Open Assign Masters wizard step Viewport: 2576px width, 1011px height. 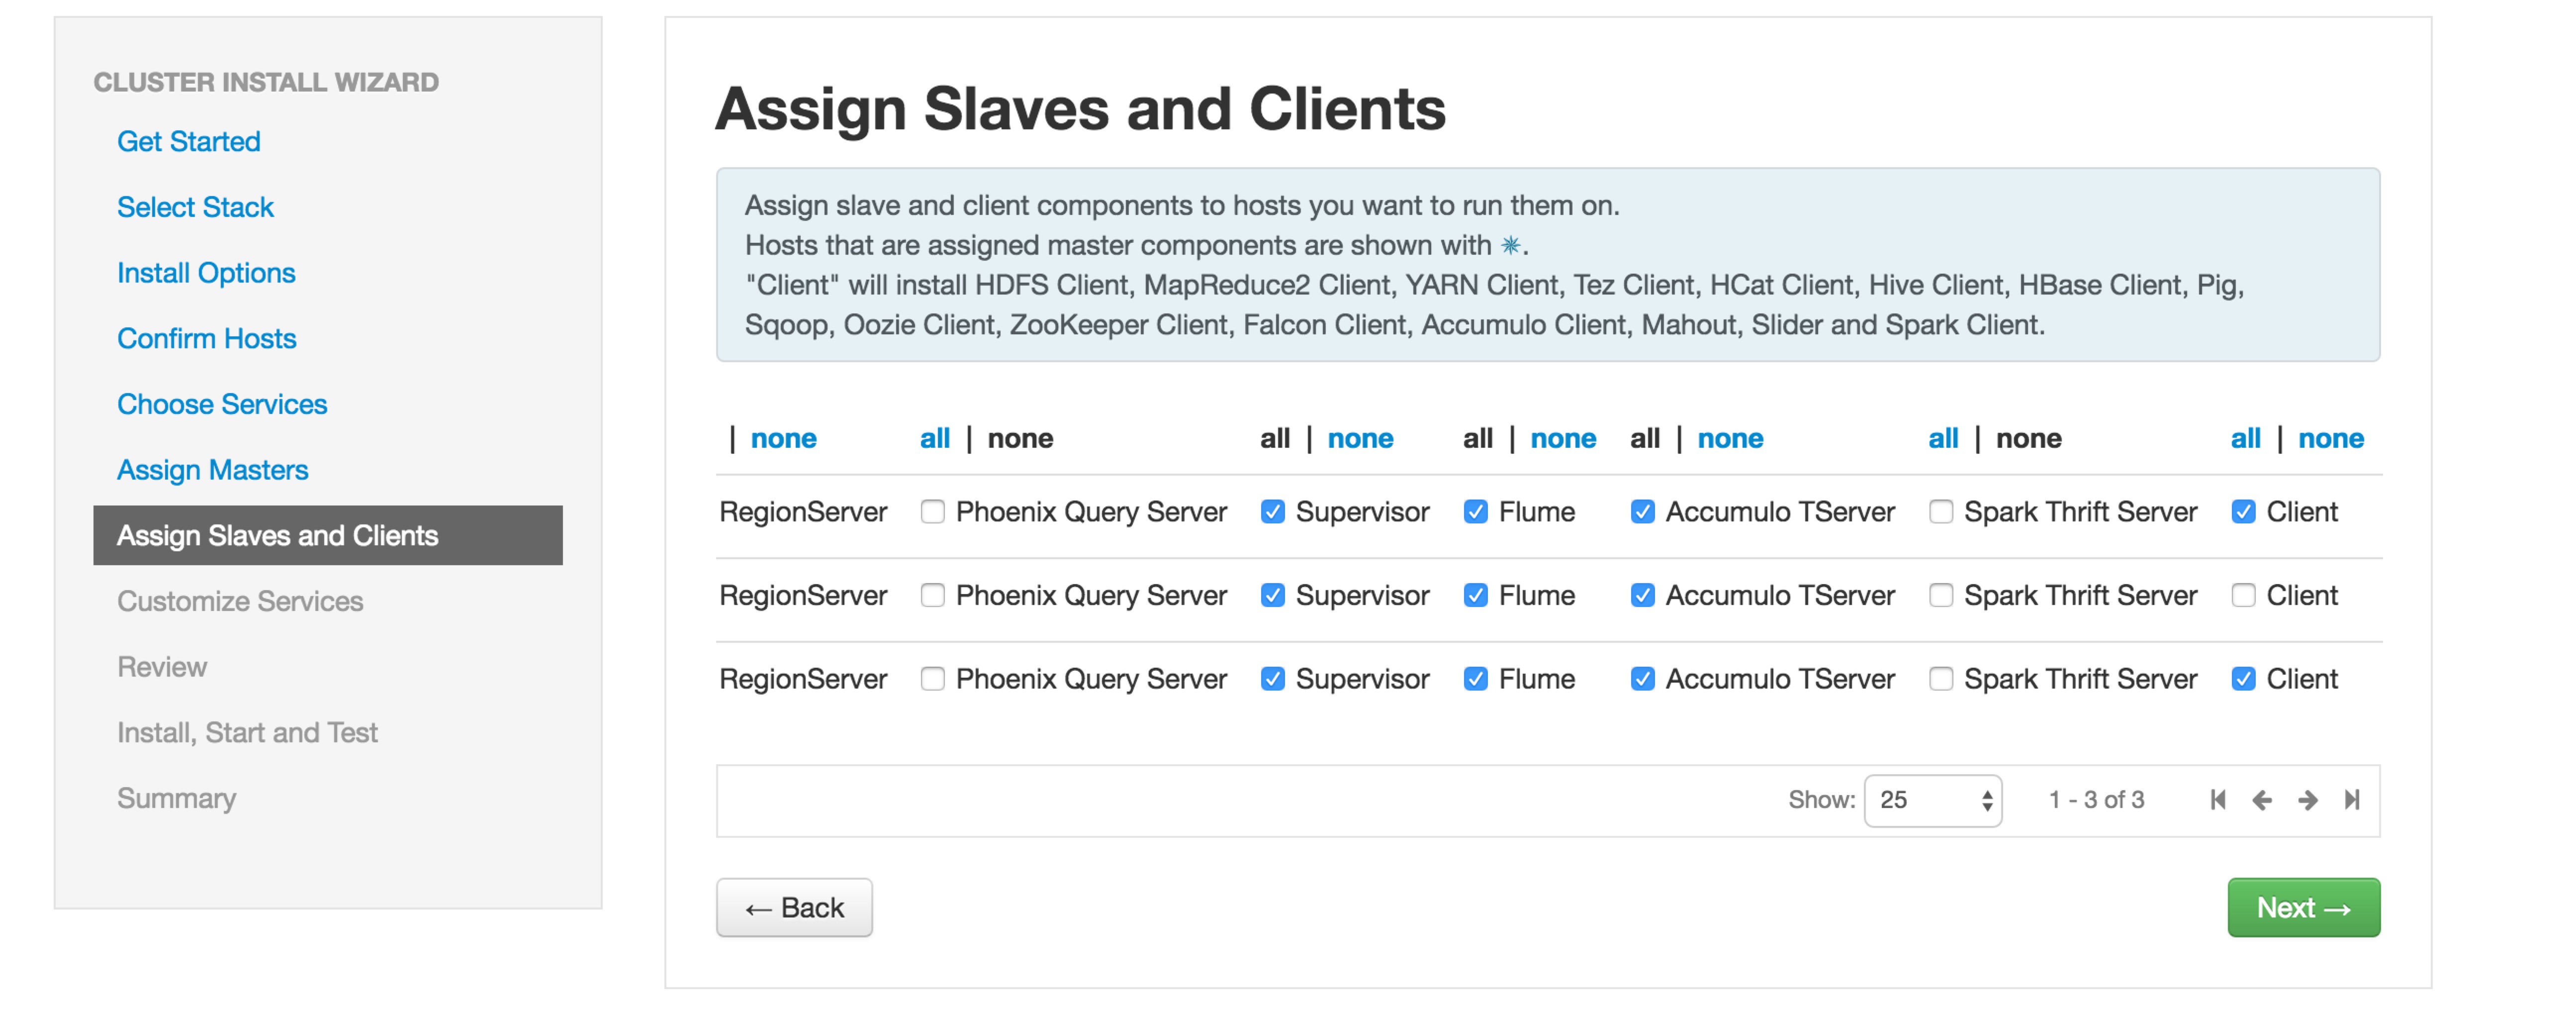tap(212, 470)
